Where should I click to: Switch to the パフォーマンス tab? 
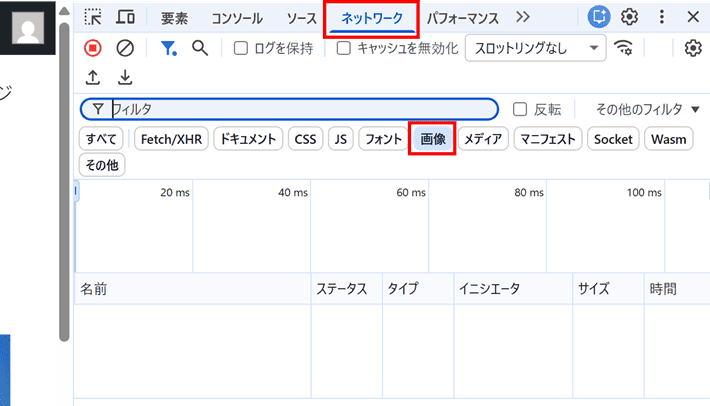[462, 18]
